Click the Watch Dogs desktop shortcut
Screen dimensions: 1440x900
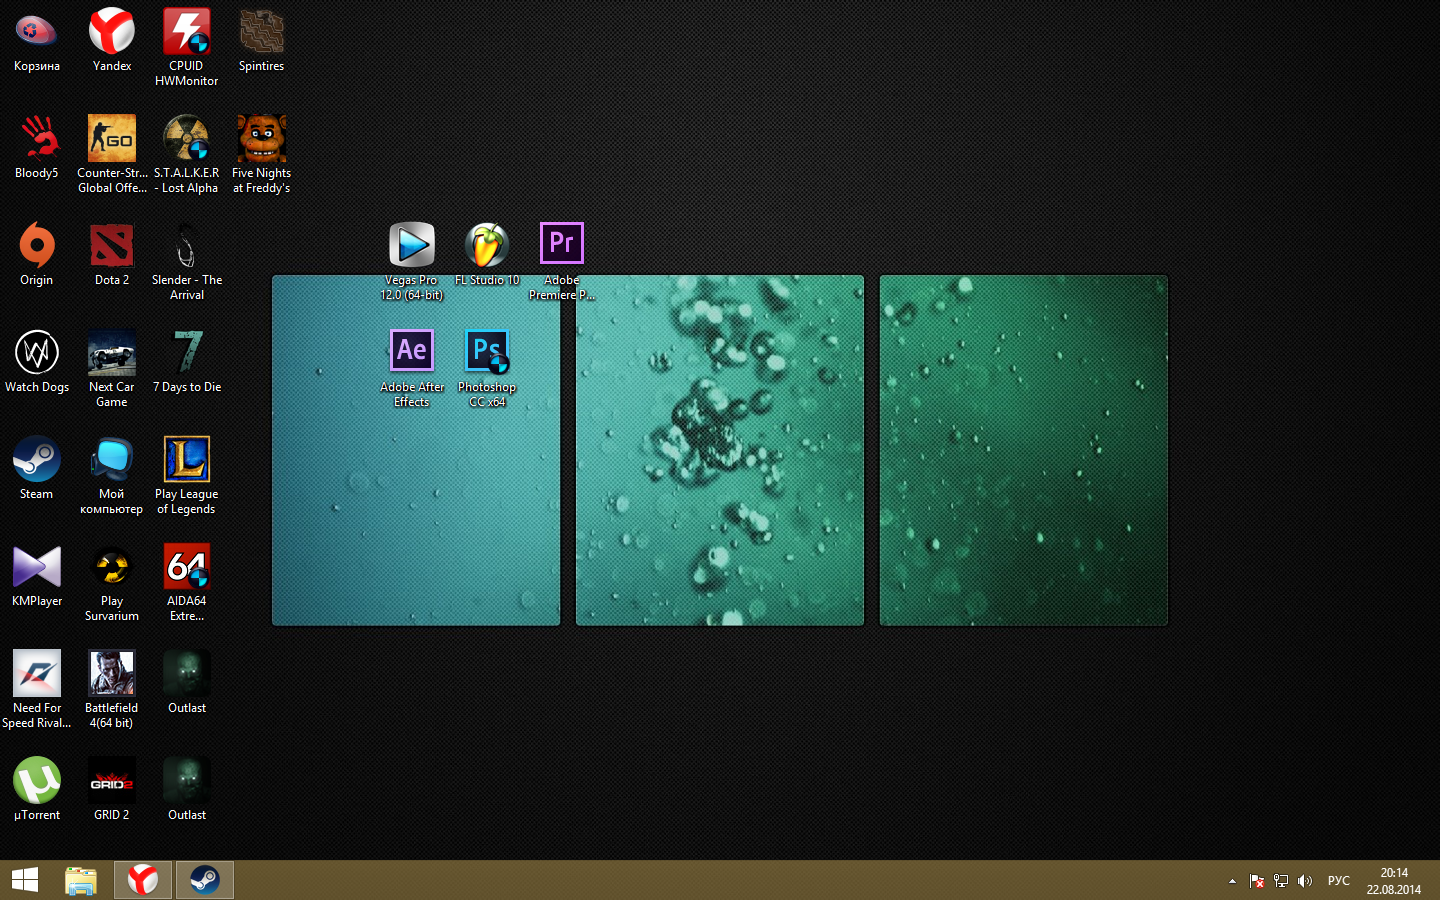click(x=37, y=353)
